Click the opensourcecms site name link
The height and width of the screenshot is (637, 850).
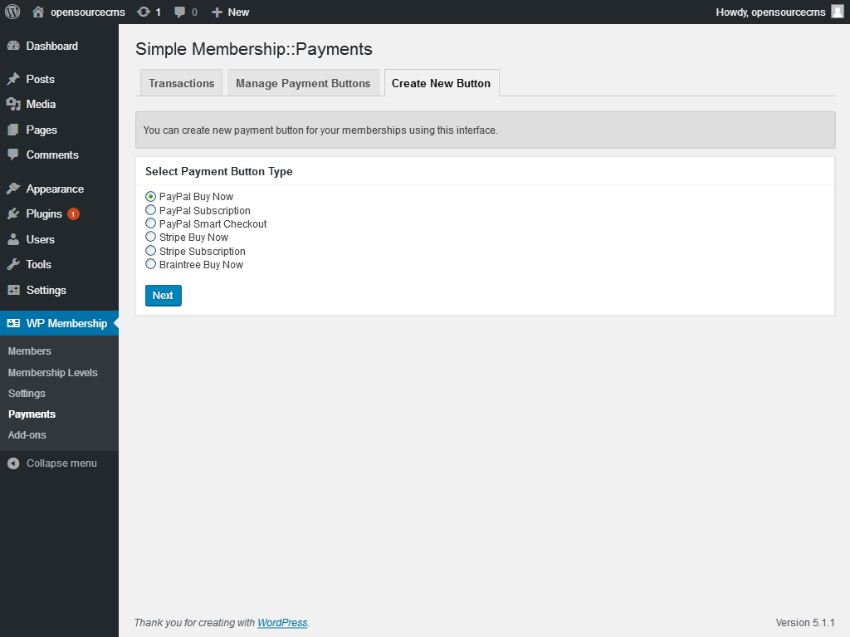(88, 12)
